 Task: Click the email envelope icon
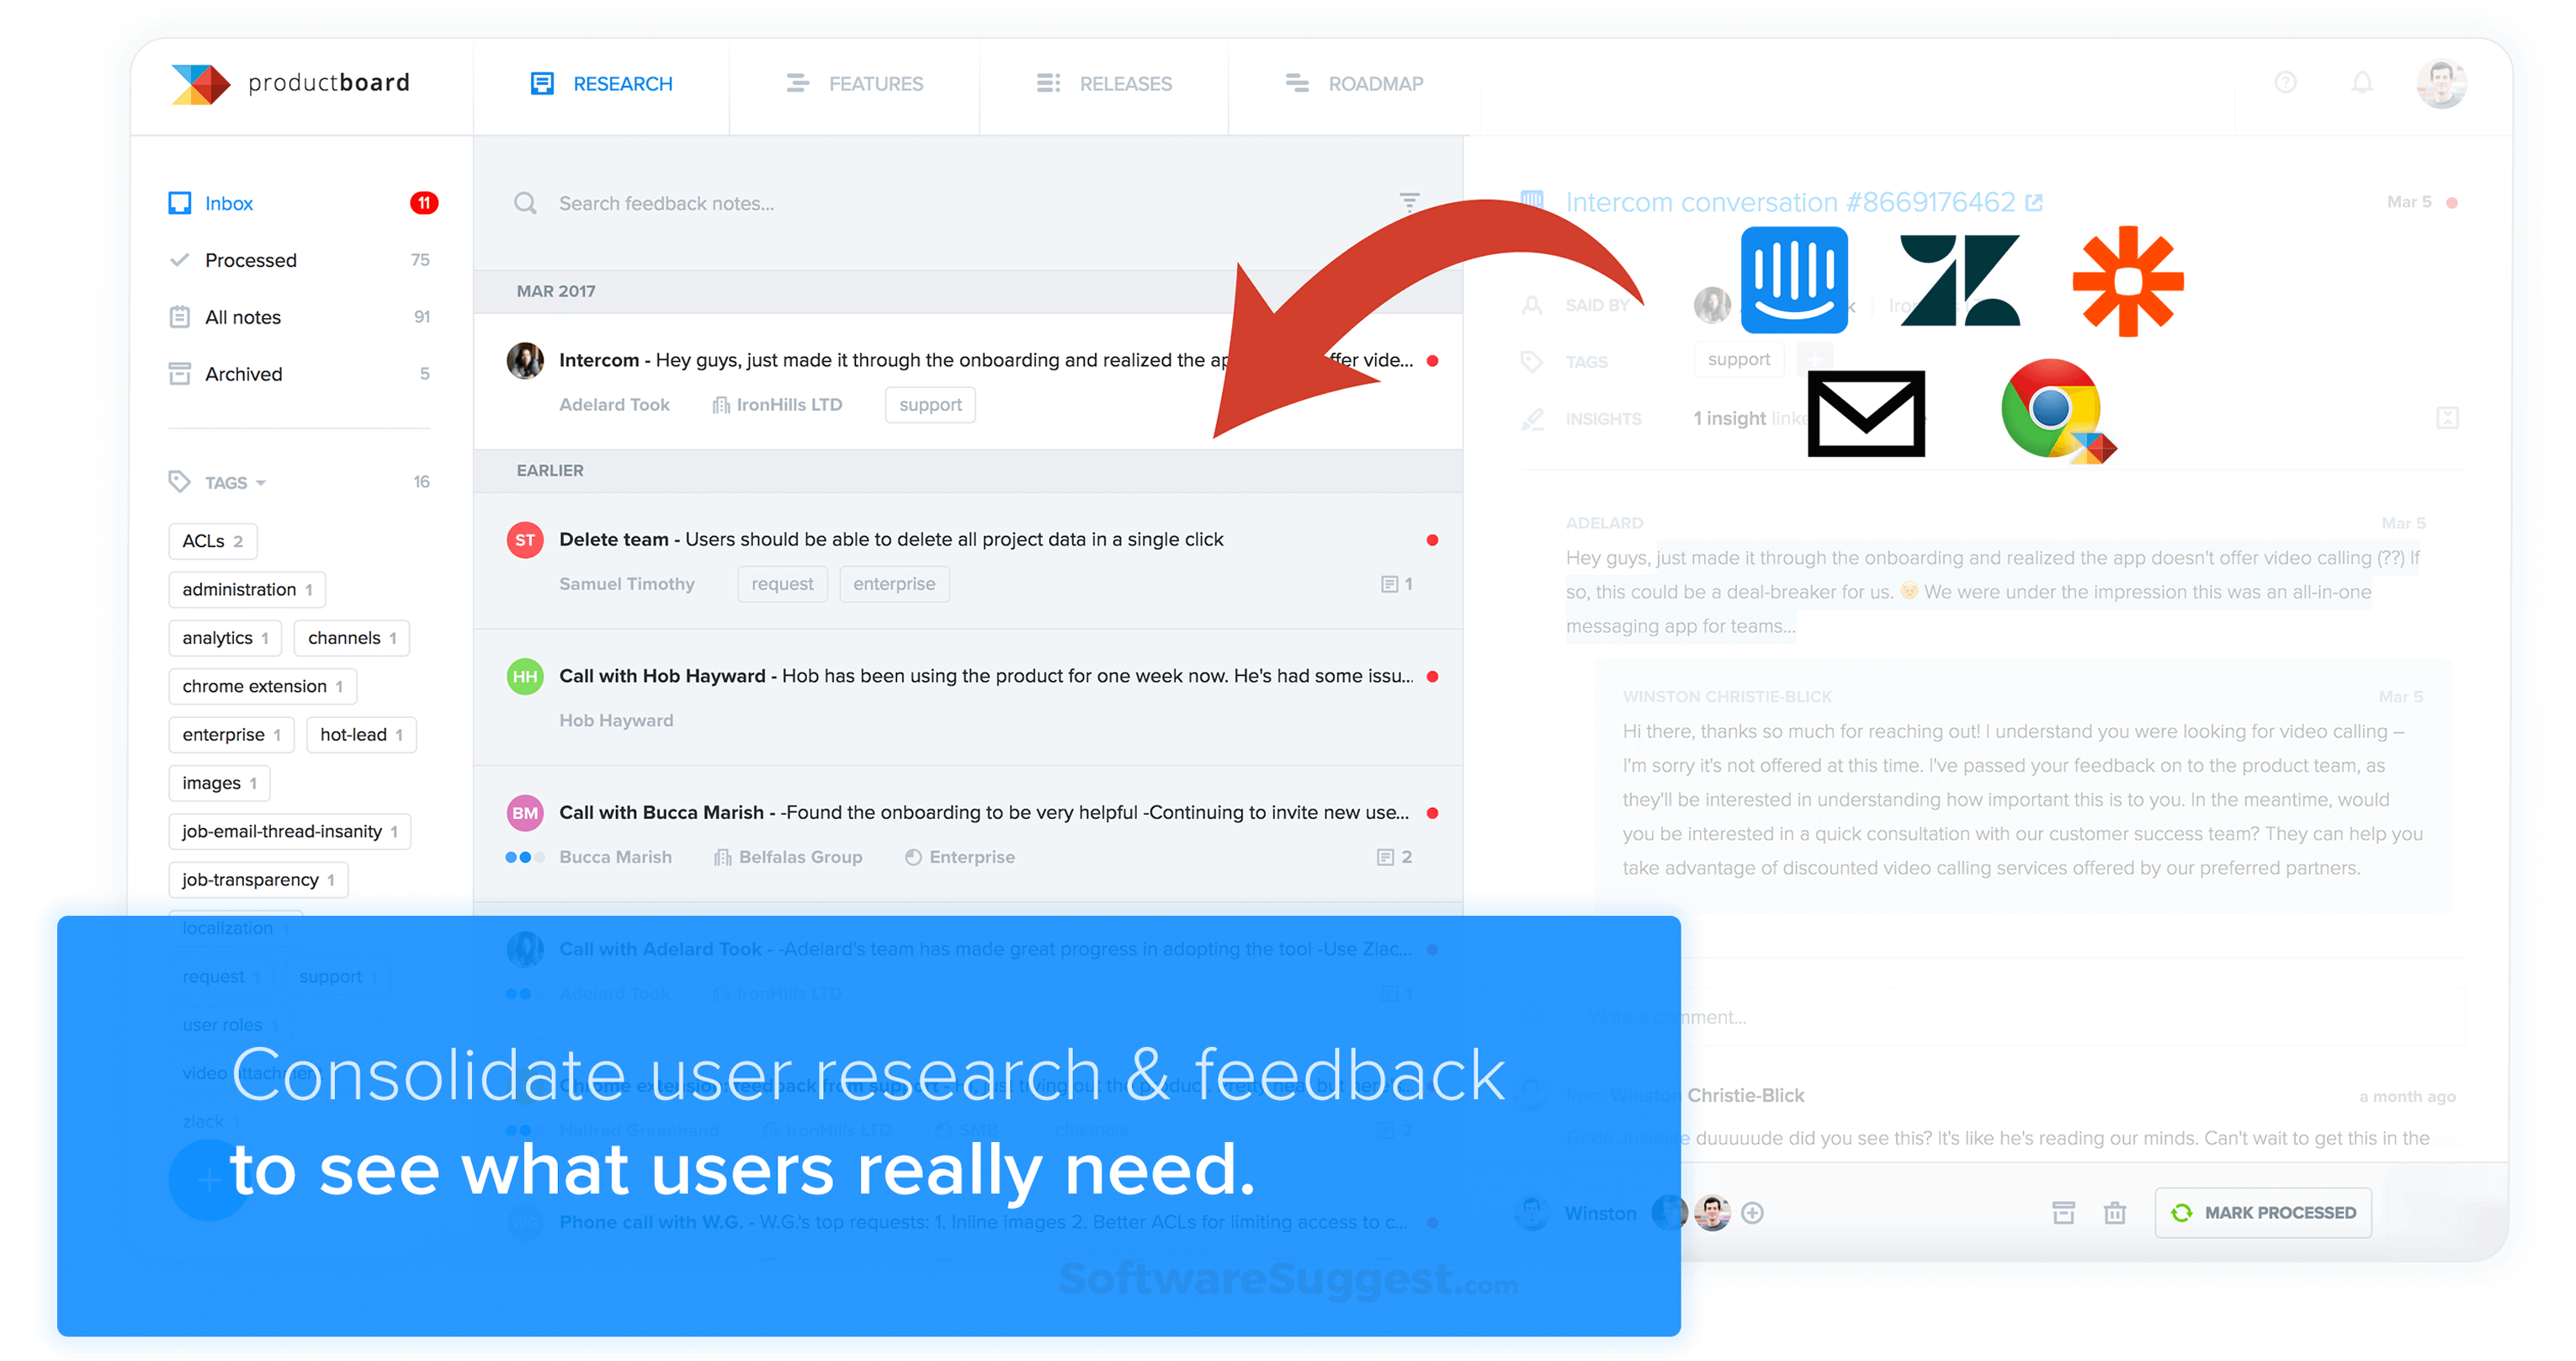1866,414
